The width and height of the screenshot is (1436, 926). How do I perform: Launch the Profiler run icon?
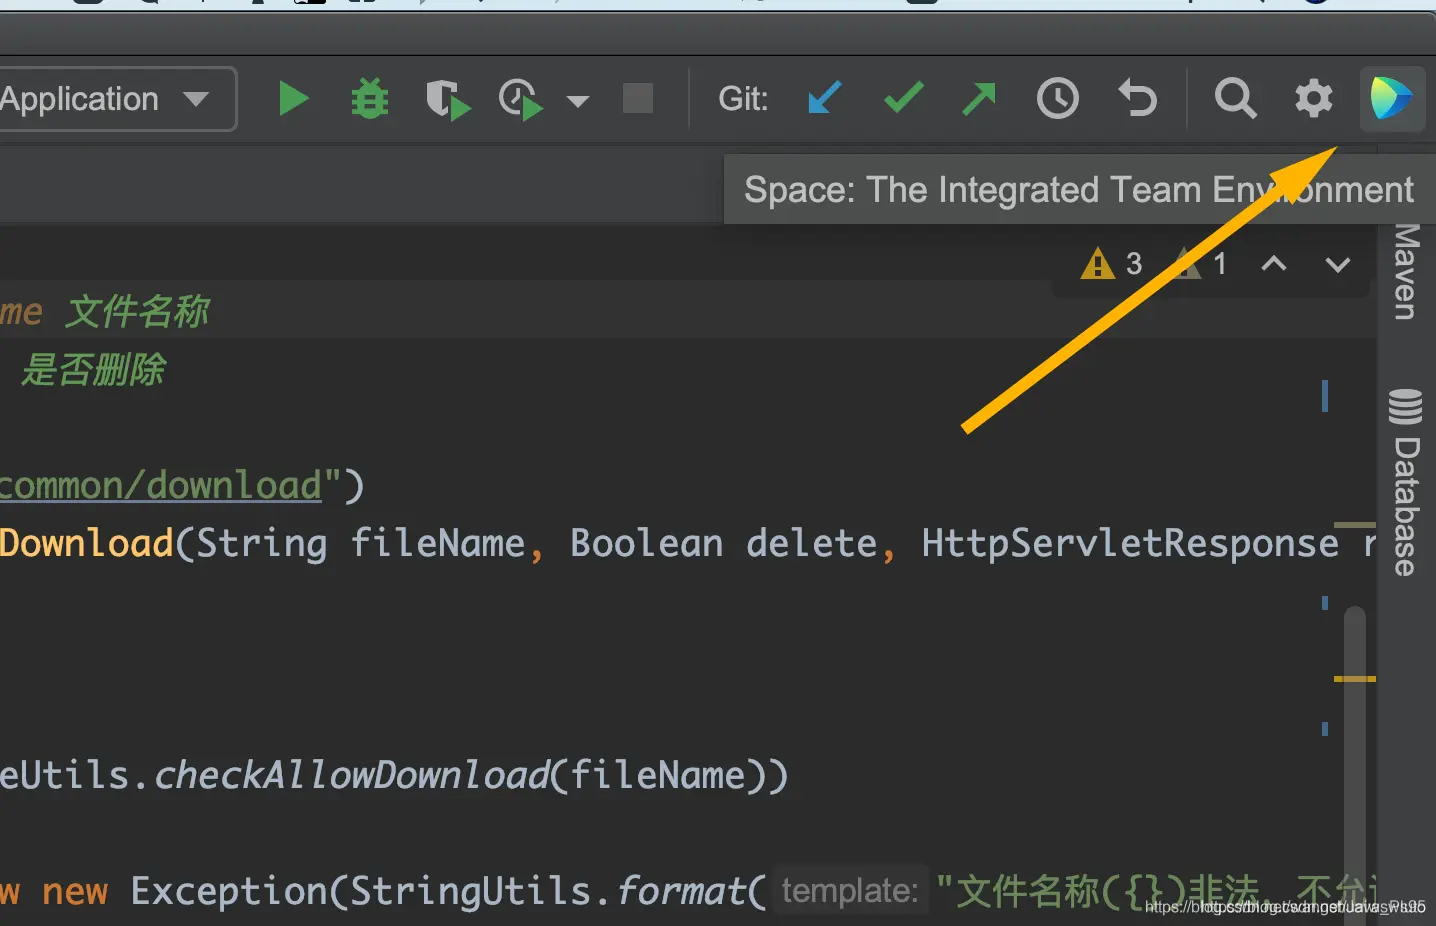pos(521,100)
